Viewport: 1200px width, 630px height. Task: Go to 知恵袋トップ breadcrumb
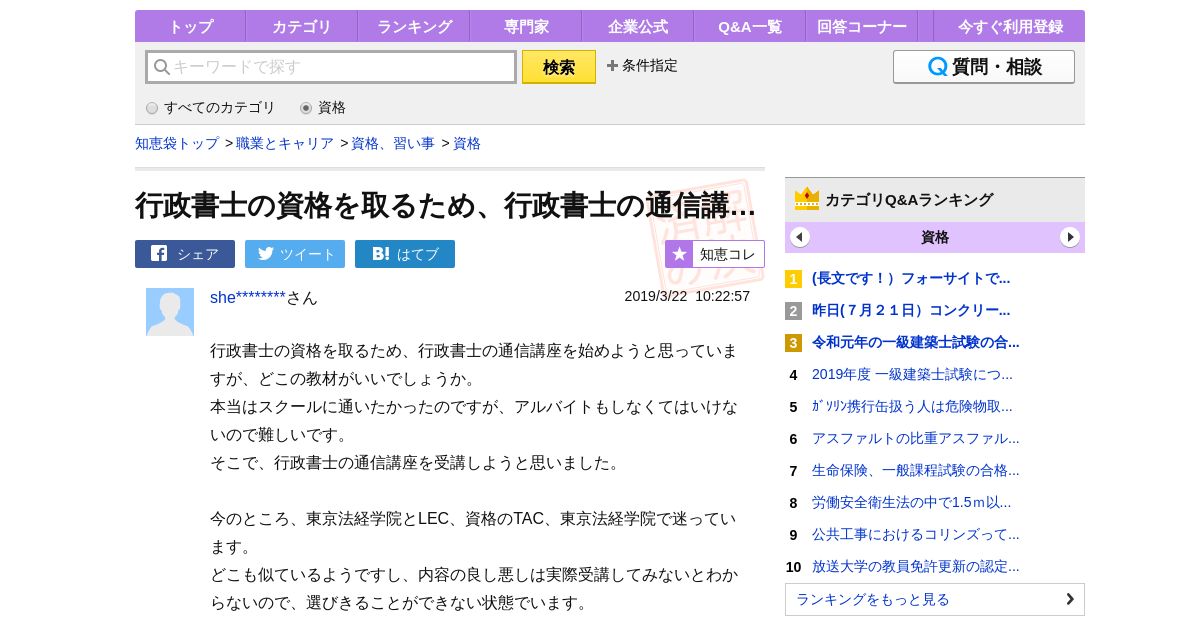tap(177, 143)
